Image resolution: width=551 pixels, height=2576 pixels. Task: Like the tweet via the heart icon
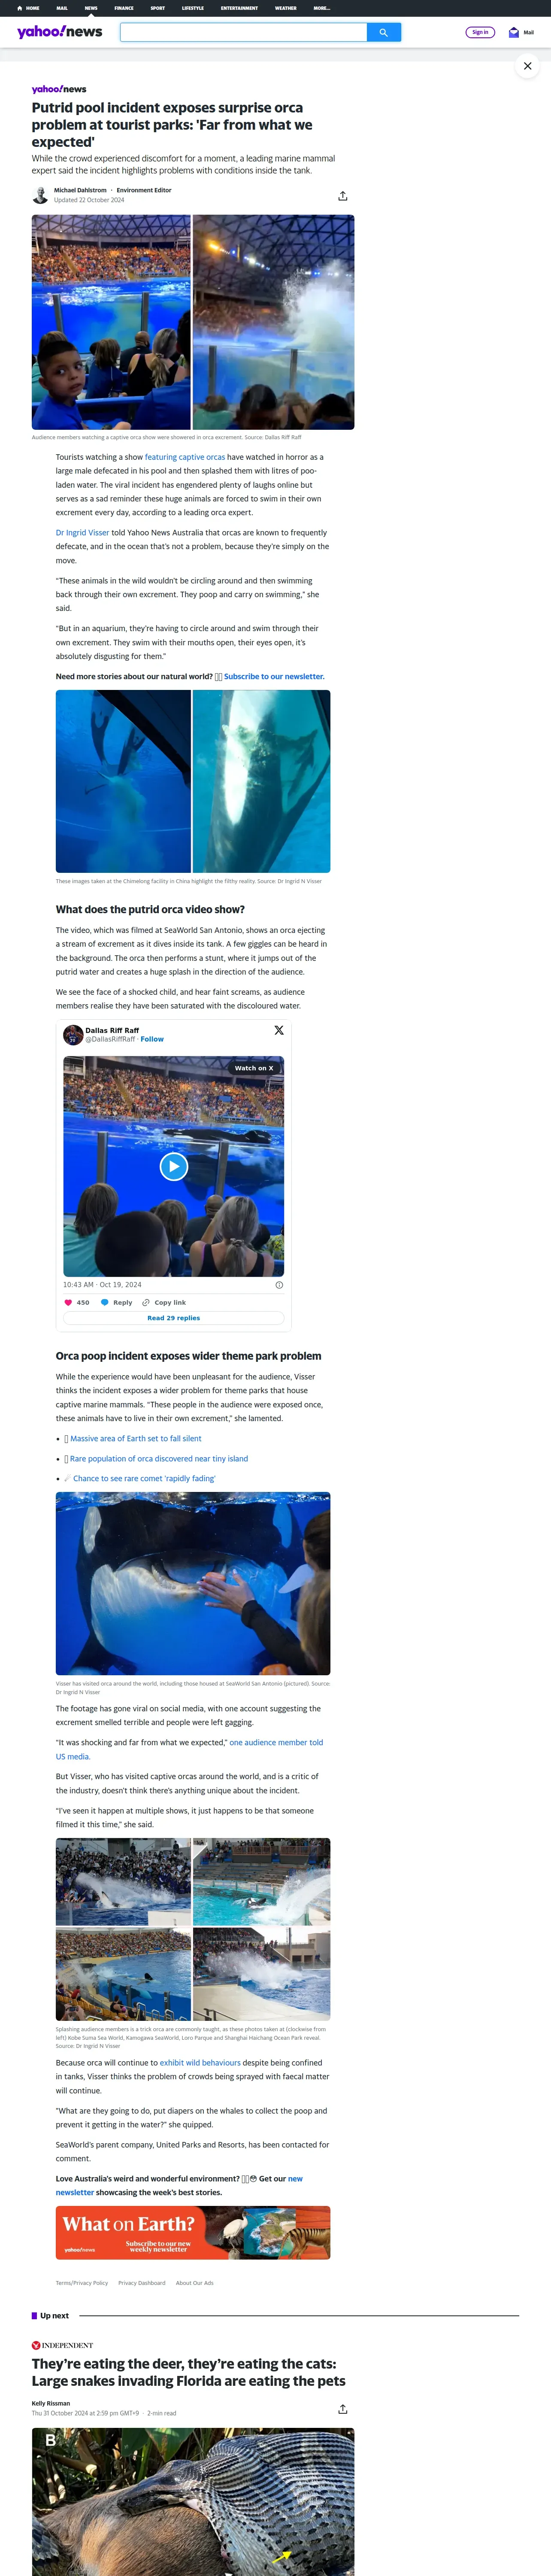[68, 1302]
